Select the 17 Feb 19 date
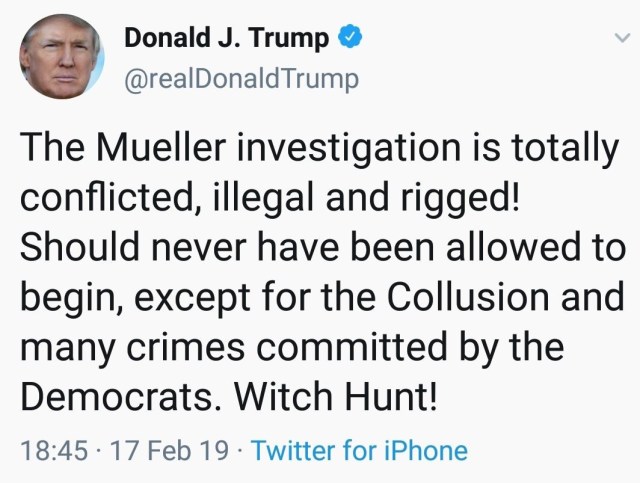 [x=156, y=450]
